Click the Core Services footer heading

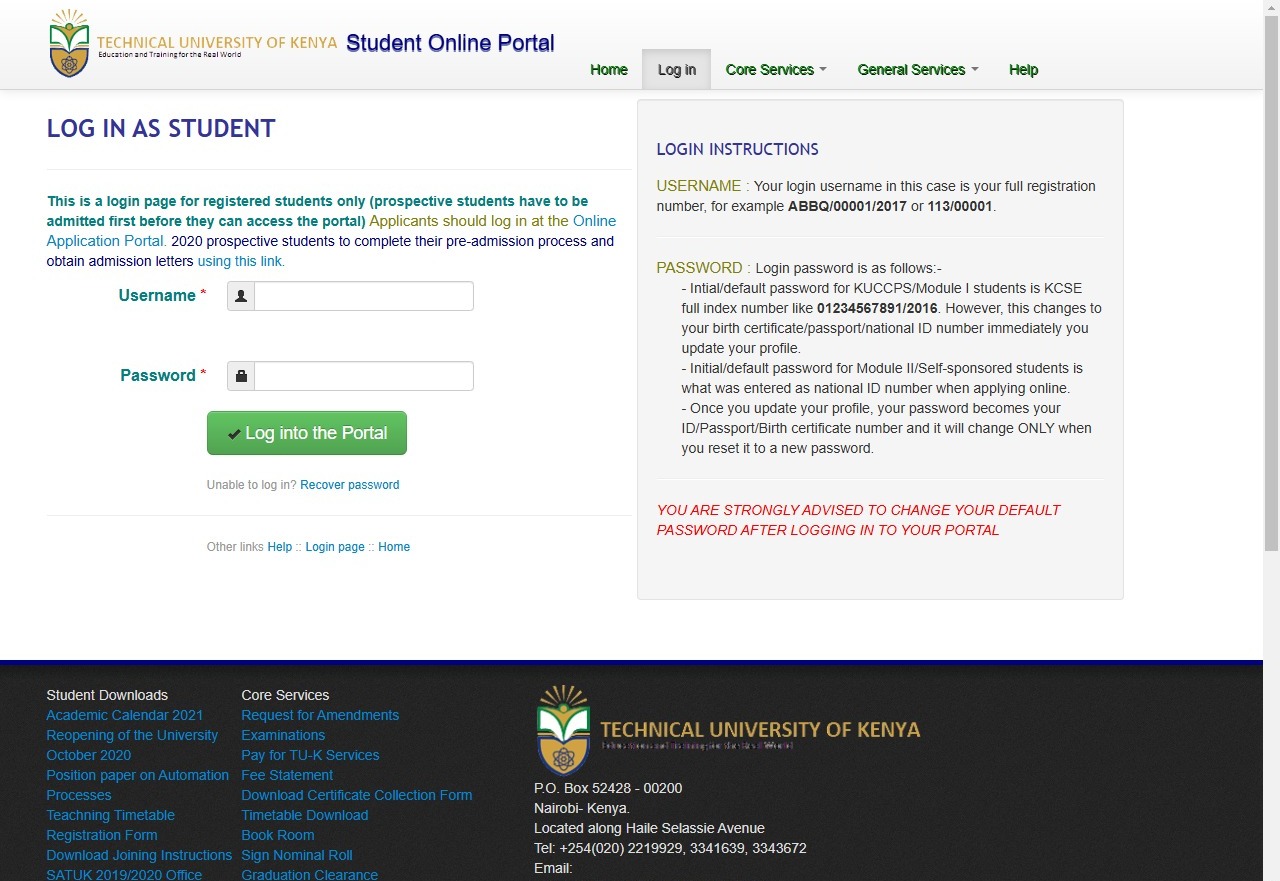(285, 695)
